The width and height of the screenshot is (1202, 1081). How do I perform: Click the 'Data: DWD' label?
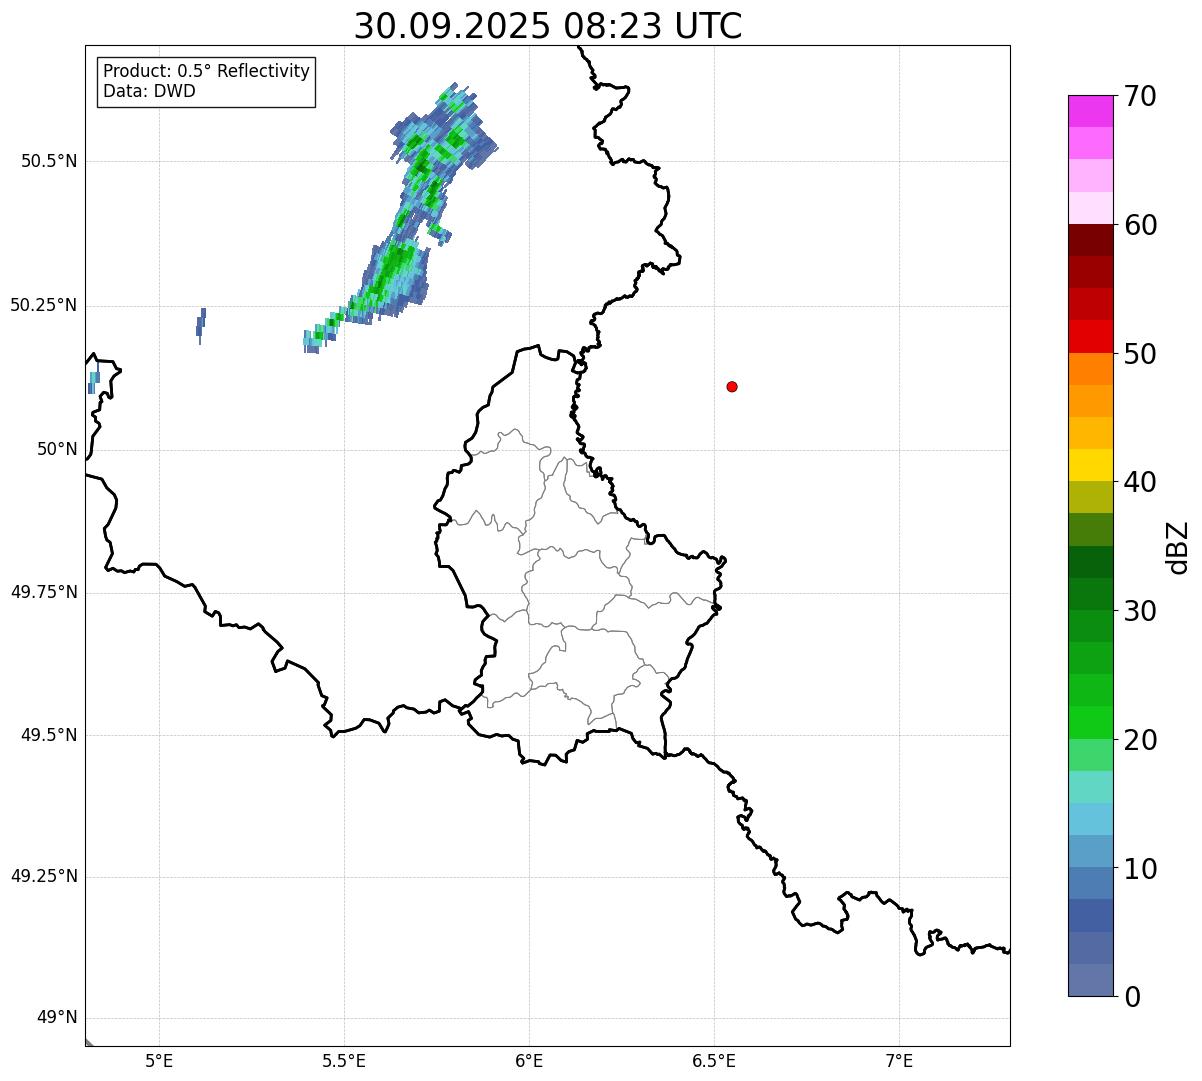click(x=149, y=91)
